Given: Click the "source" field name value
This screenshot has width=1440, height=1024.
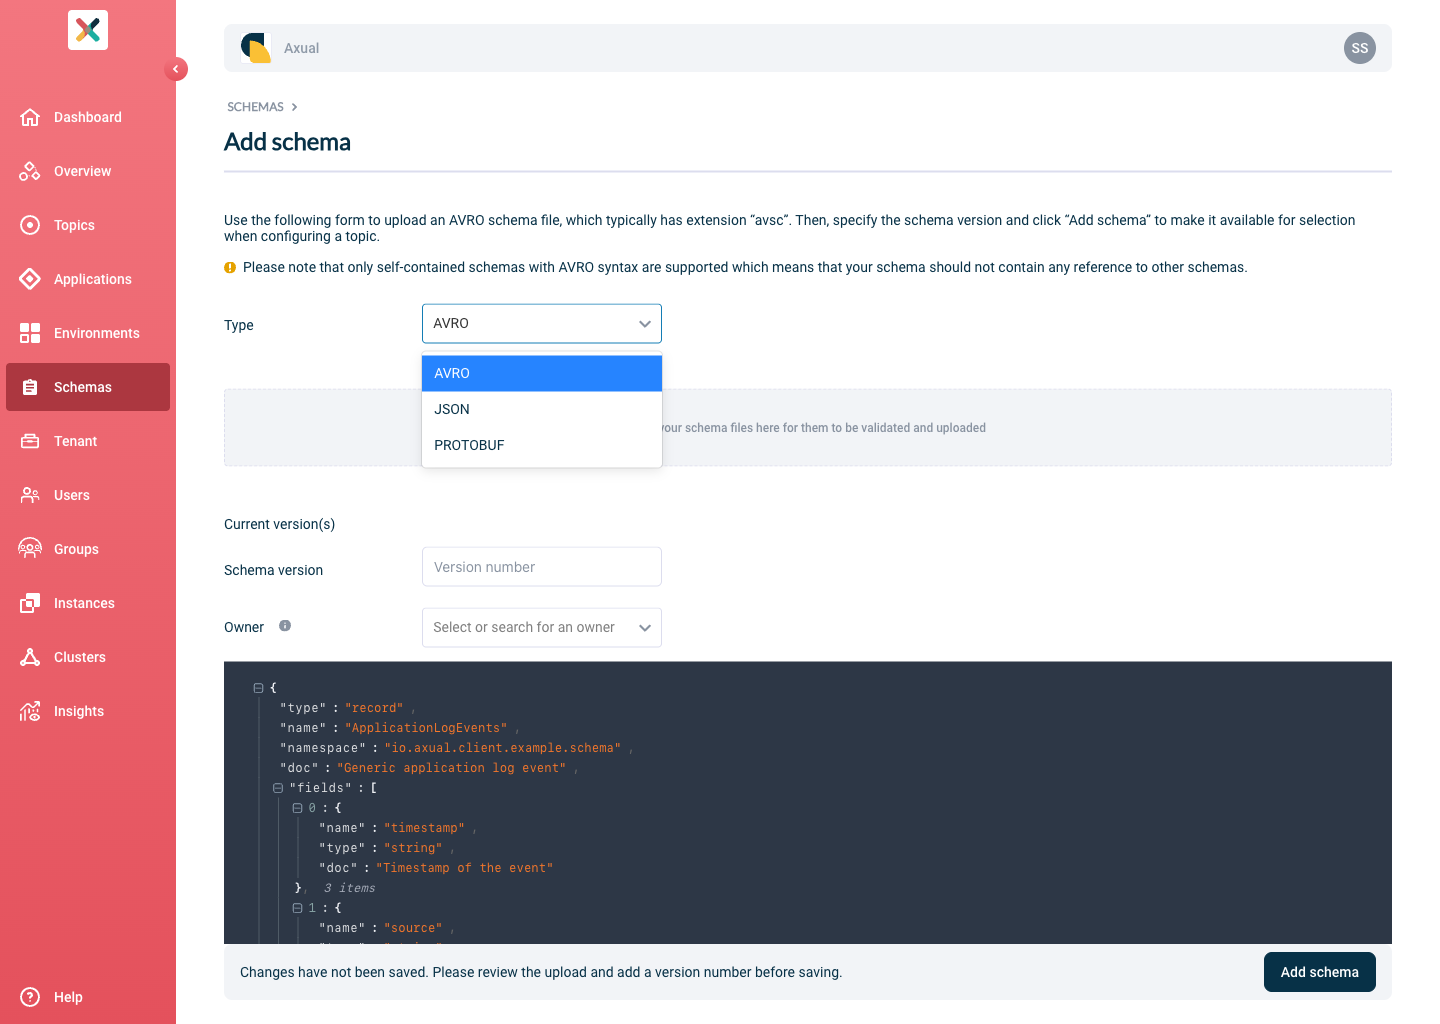Looking at the screenshot, I should coord(413,928).
